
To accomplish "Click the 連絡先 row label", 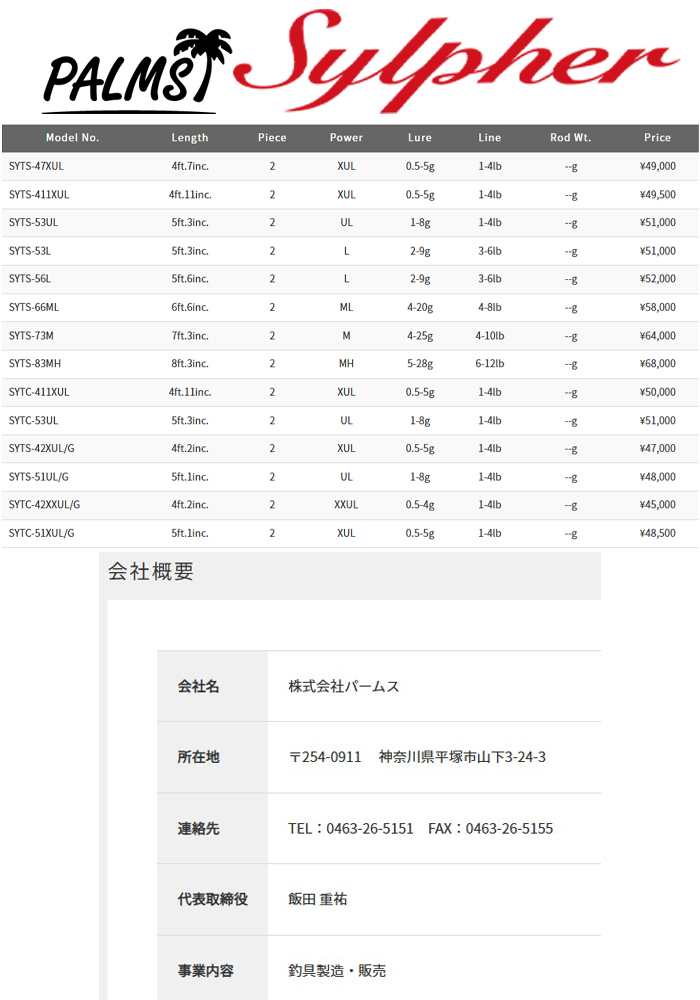I will click(198, 829).
